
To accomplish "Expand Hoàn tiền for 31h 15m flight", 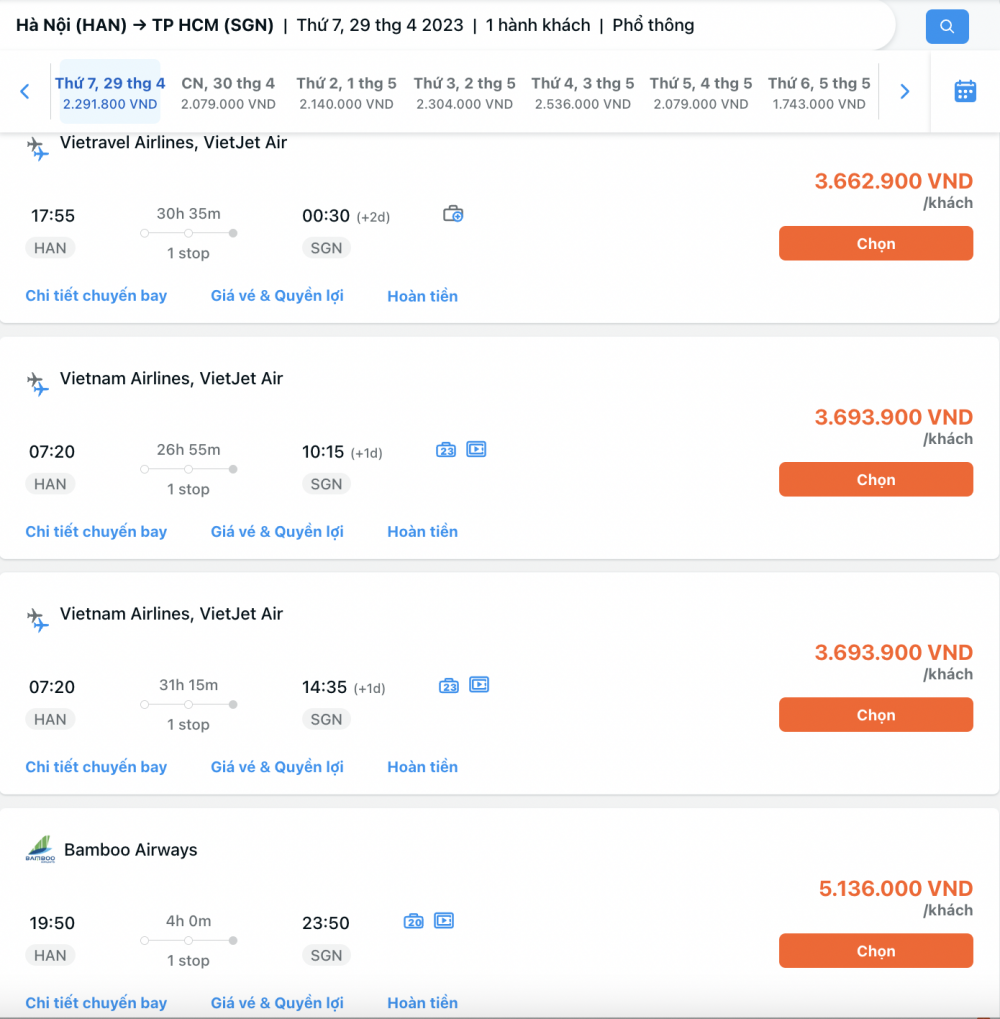I will [x=422, y=767].
